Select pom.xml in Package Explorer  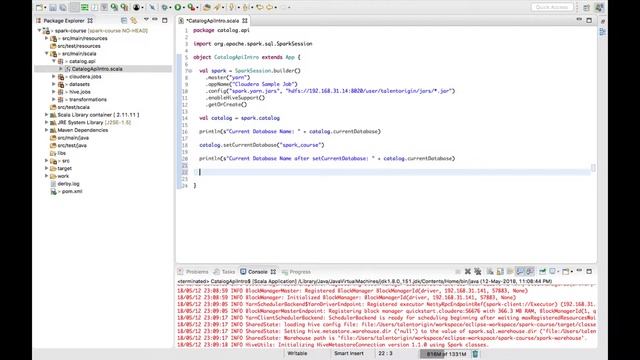click(72, 191)
